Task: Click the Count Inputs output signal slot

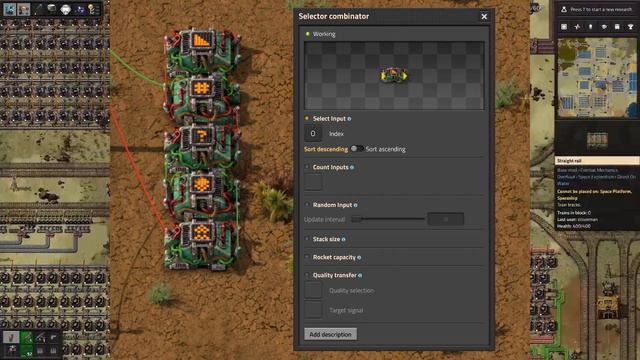Action: click(x=313, y=182)
